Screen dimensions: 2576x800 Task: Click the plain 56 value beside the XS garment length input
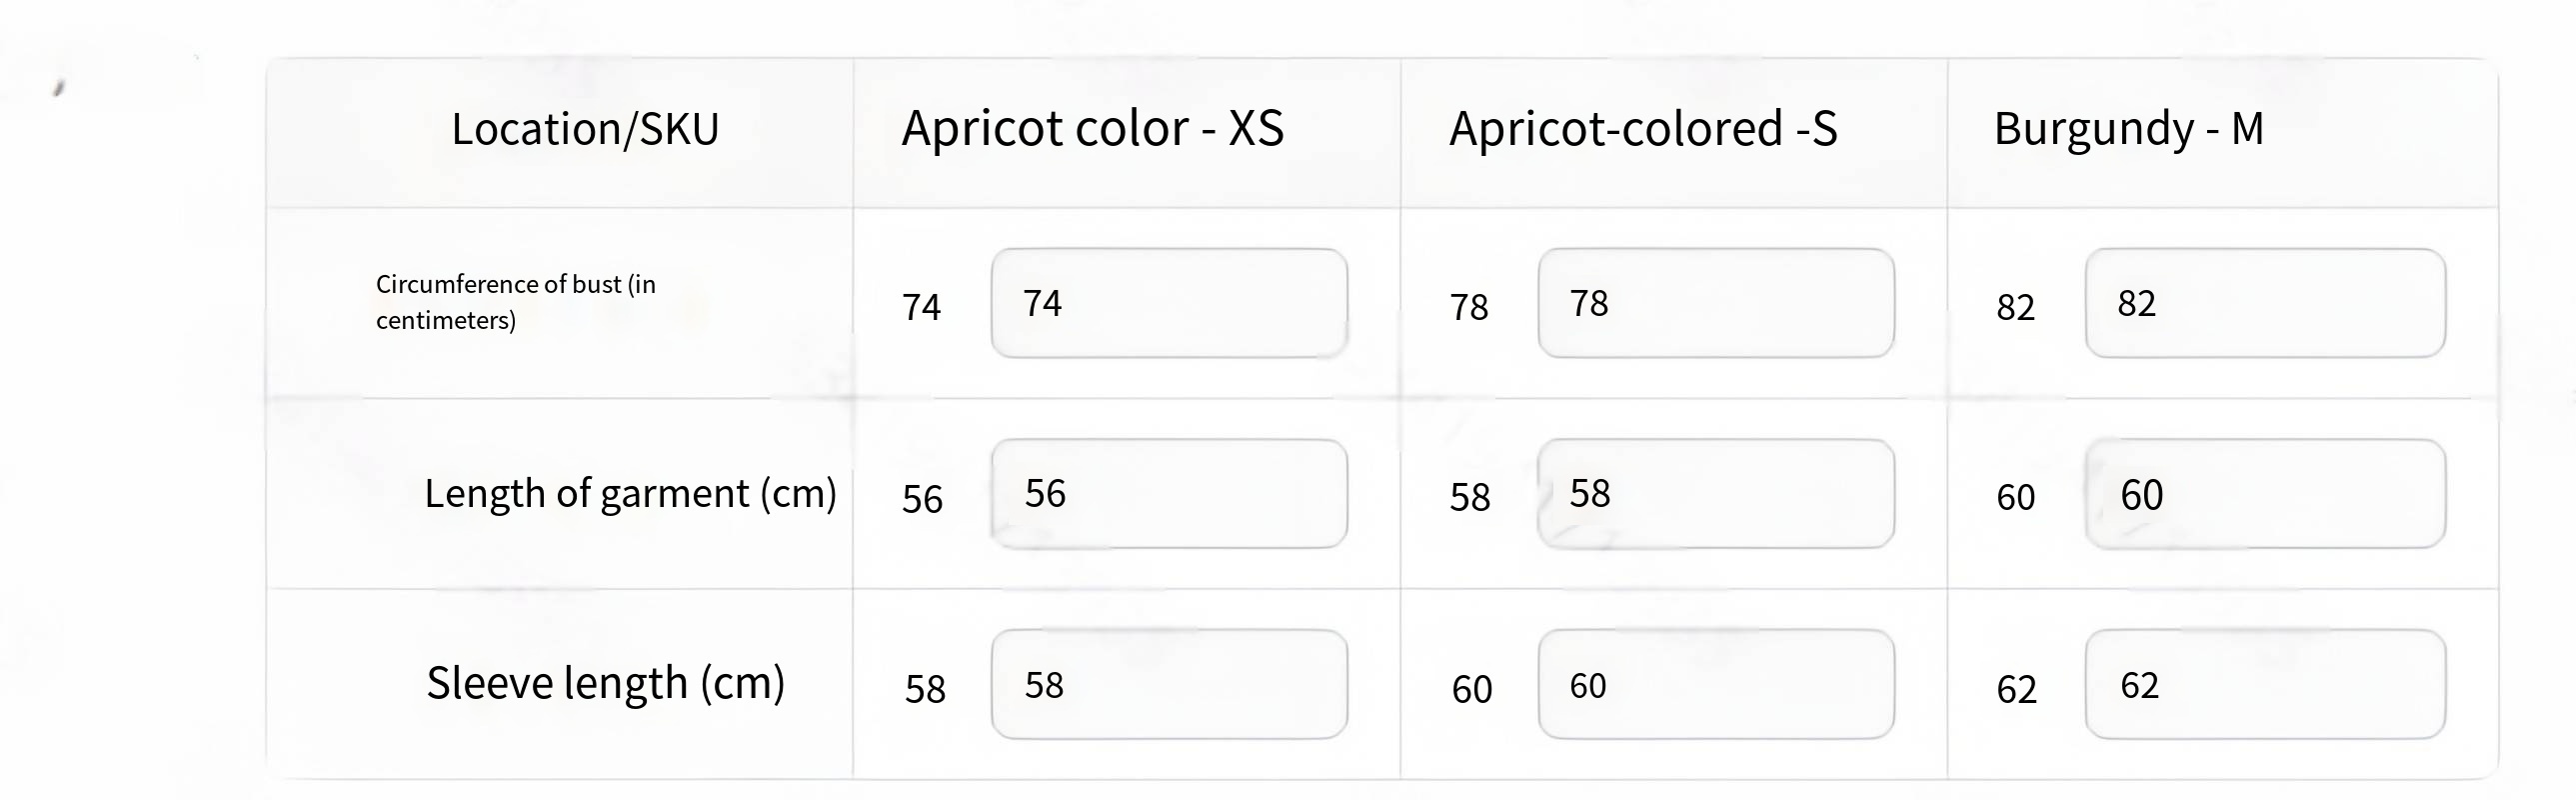pyautogui.click(x=922, y=499)
